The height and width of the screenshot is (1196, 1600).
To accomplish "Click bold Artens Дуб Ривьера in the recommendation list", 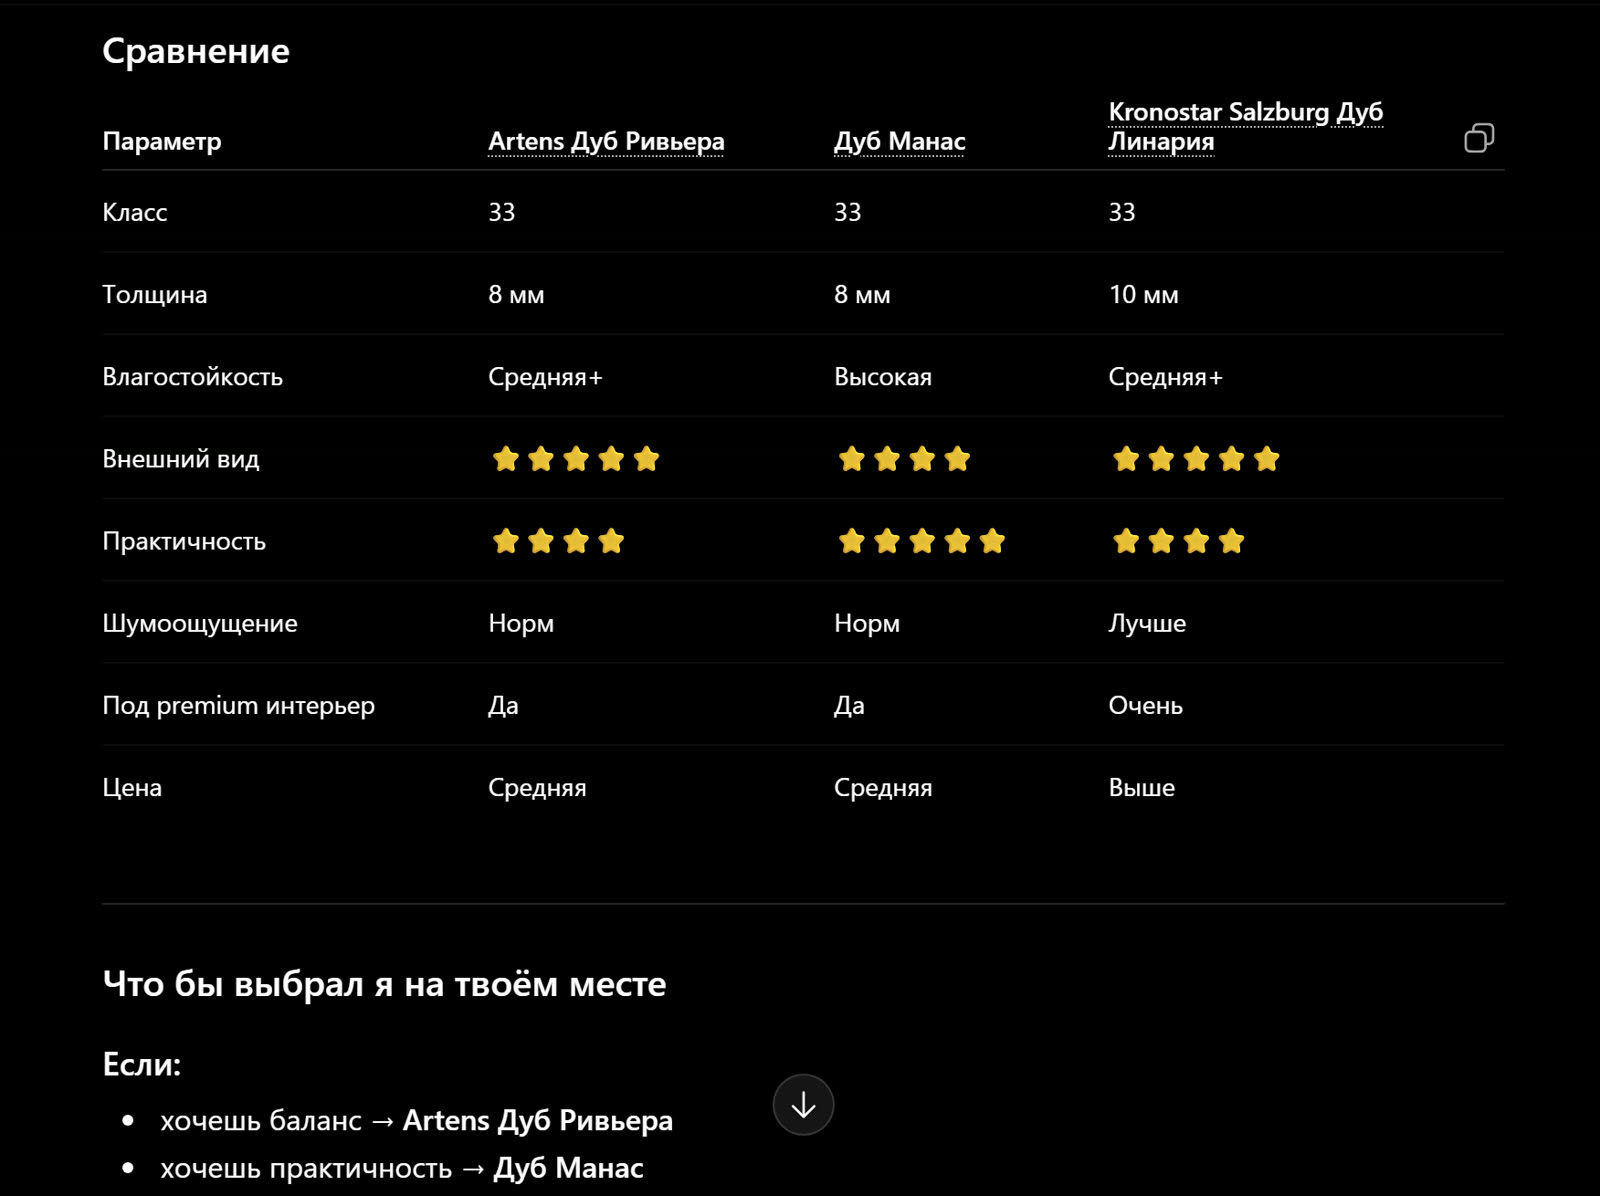I will 538,1121.
